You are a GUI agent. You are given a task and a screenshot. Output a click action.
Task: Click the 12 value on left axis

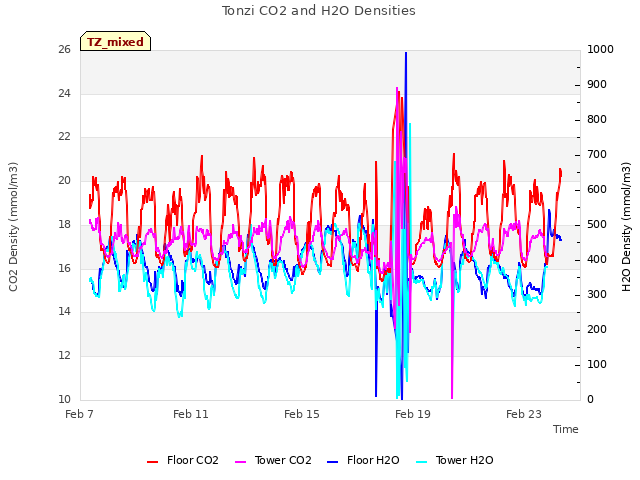click(64, 356)
